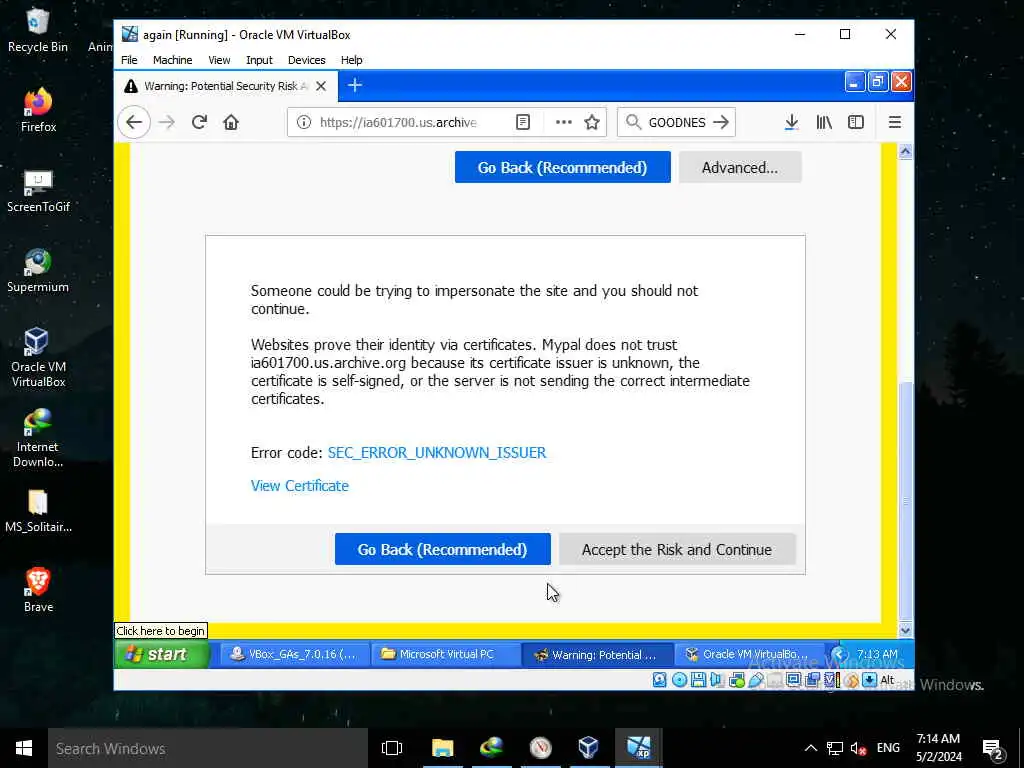Click USB device icon in VirtualBox status bar

pyautogui.click(x=756, y=680)
